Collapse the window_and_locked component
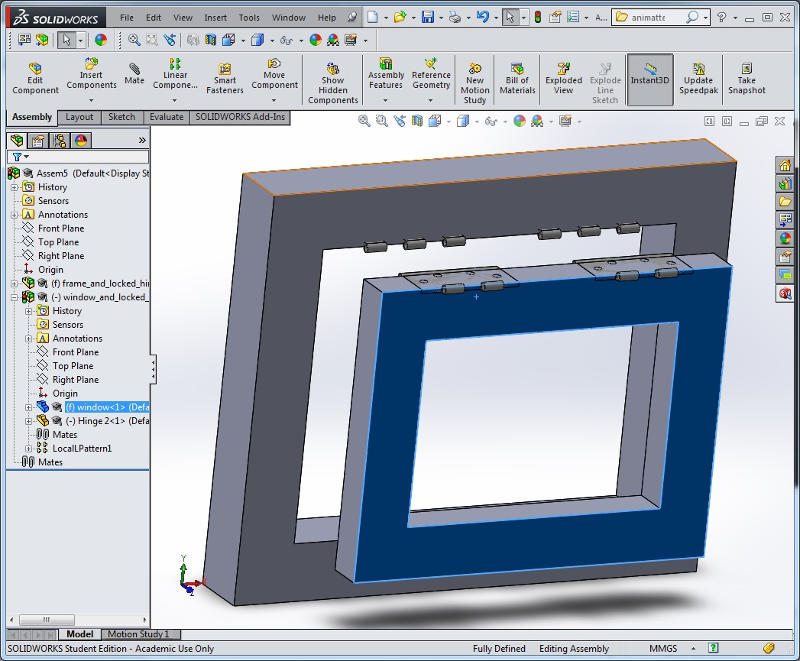This screenshot has height=661, width=800. coord(14,297)
